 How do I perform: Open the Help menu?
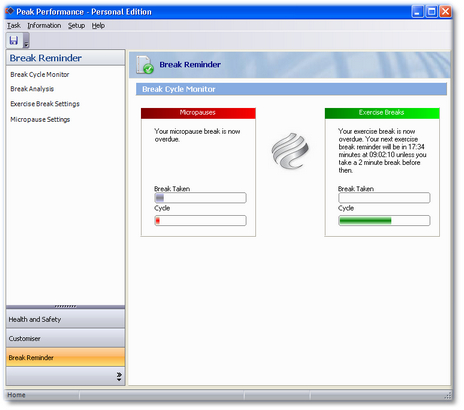(x=98, y=26)
